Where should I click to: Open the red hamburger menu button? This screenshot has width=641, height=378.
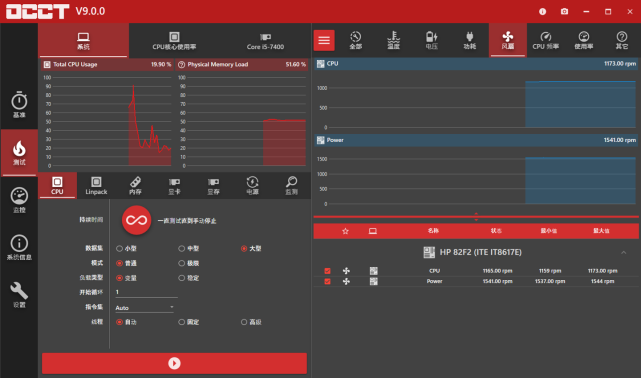pos(324,40)
